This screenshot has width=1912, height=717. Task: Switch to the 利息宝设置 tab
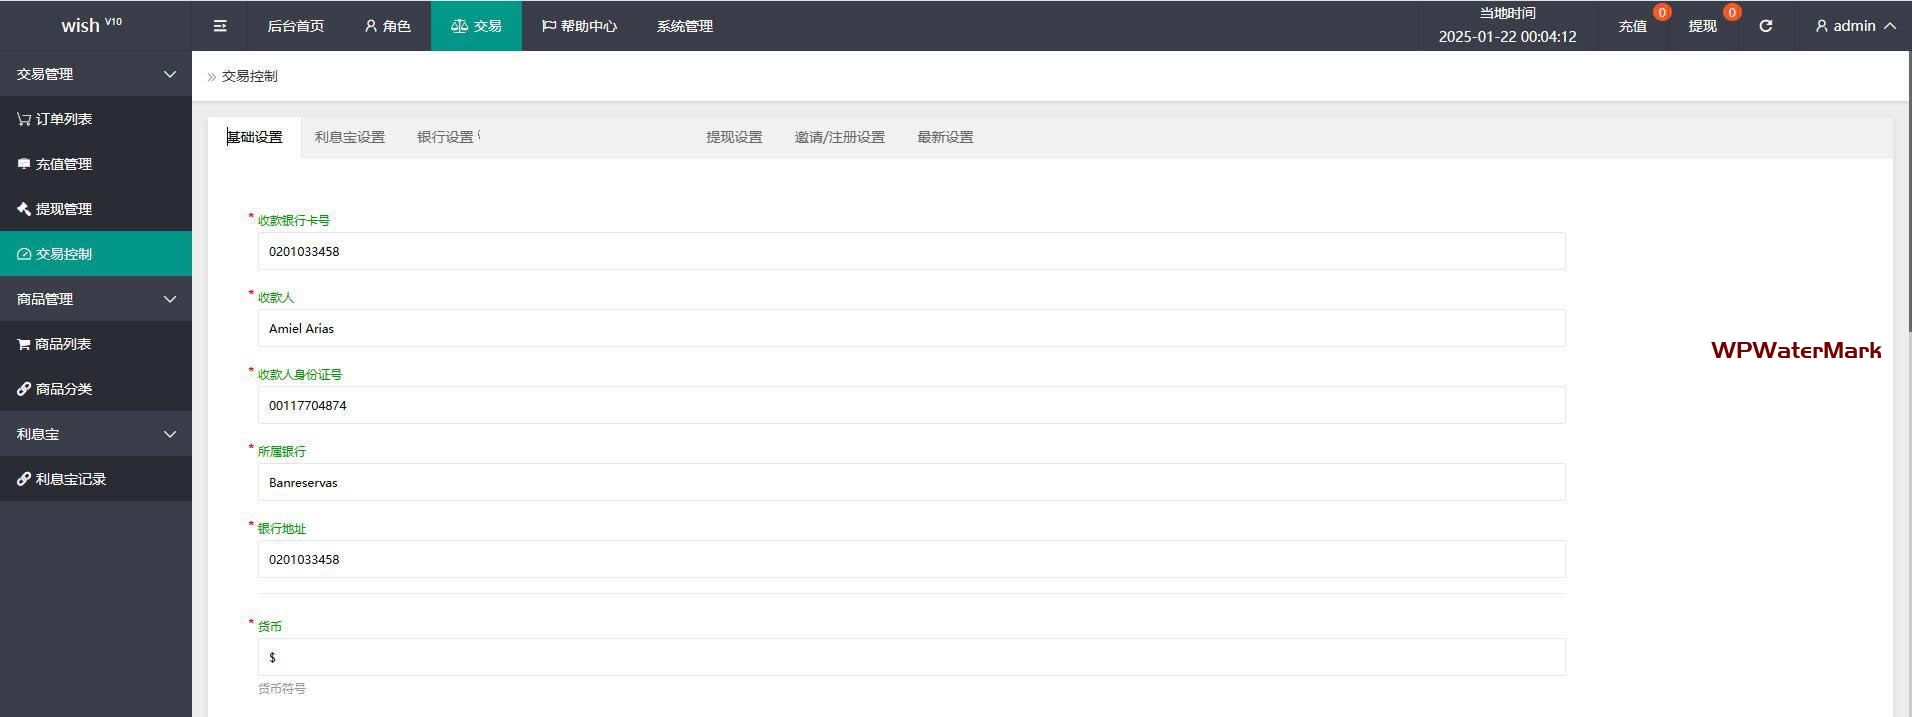point(349,137)
